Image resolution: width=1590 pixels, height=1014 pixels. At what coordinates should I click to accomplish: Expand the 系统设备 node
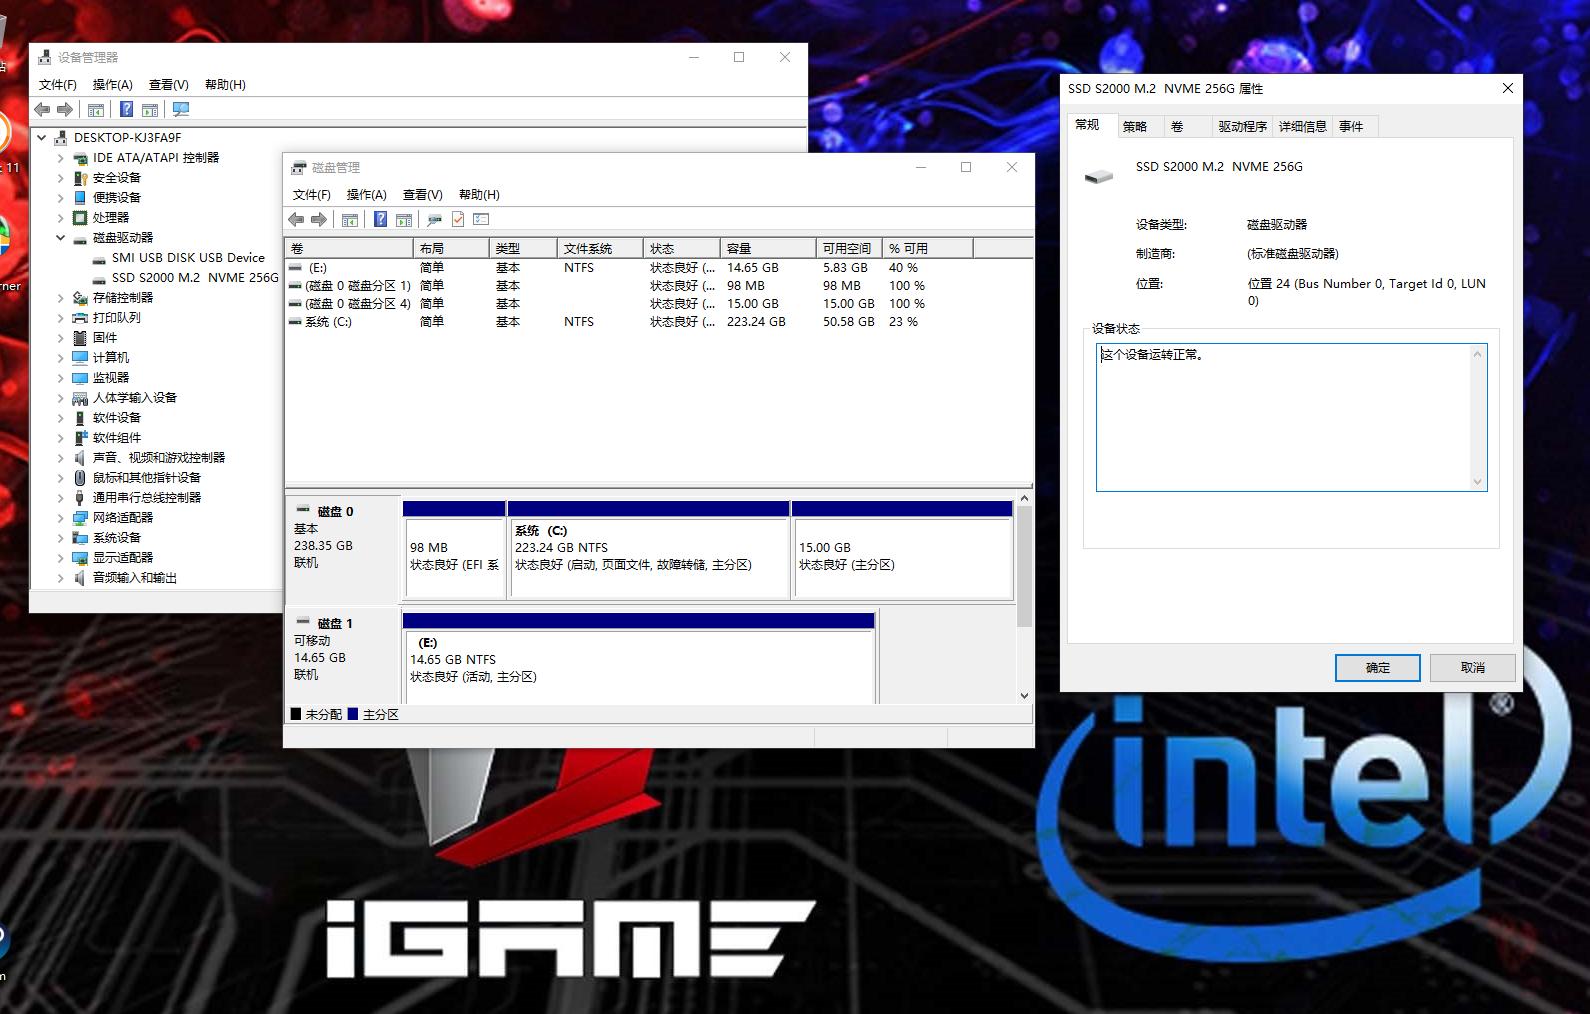60,538
